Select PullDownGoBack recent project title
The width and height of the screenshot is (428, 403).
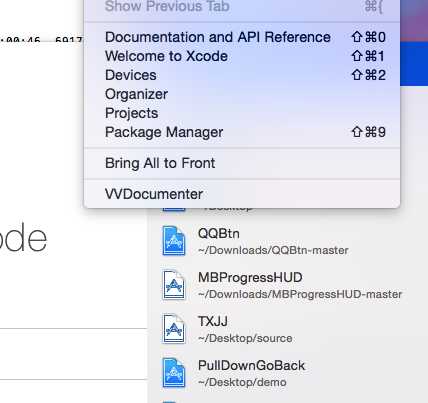(x=251, y=365)
